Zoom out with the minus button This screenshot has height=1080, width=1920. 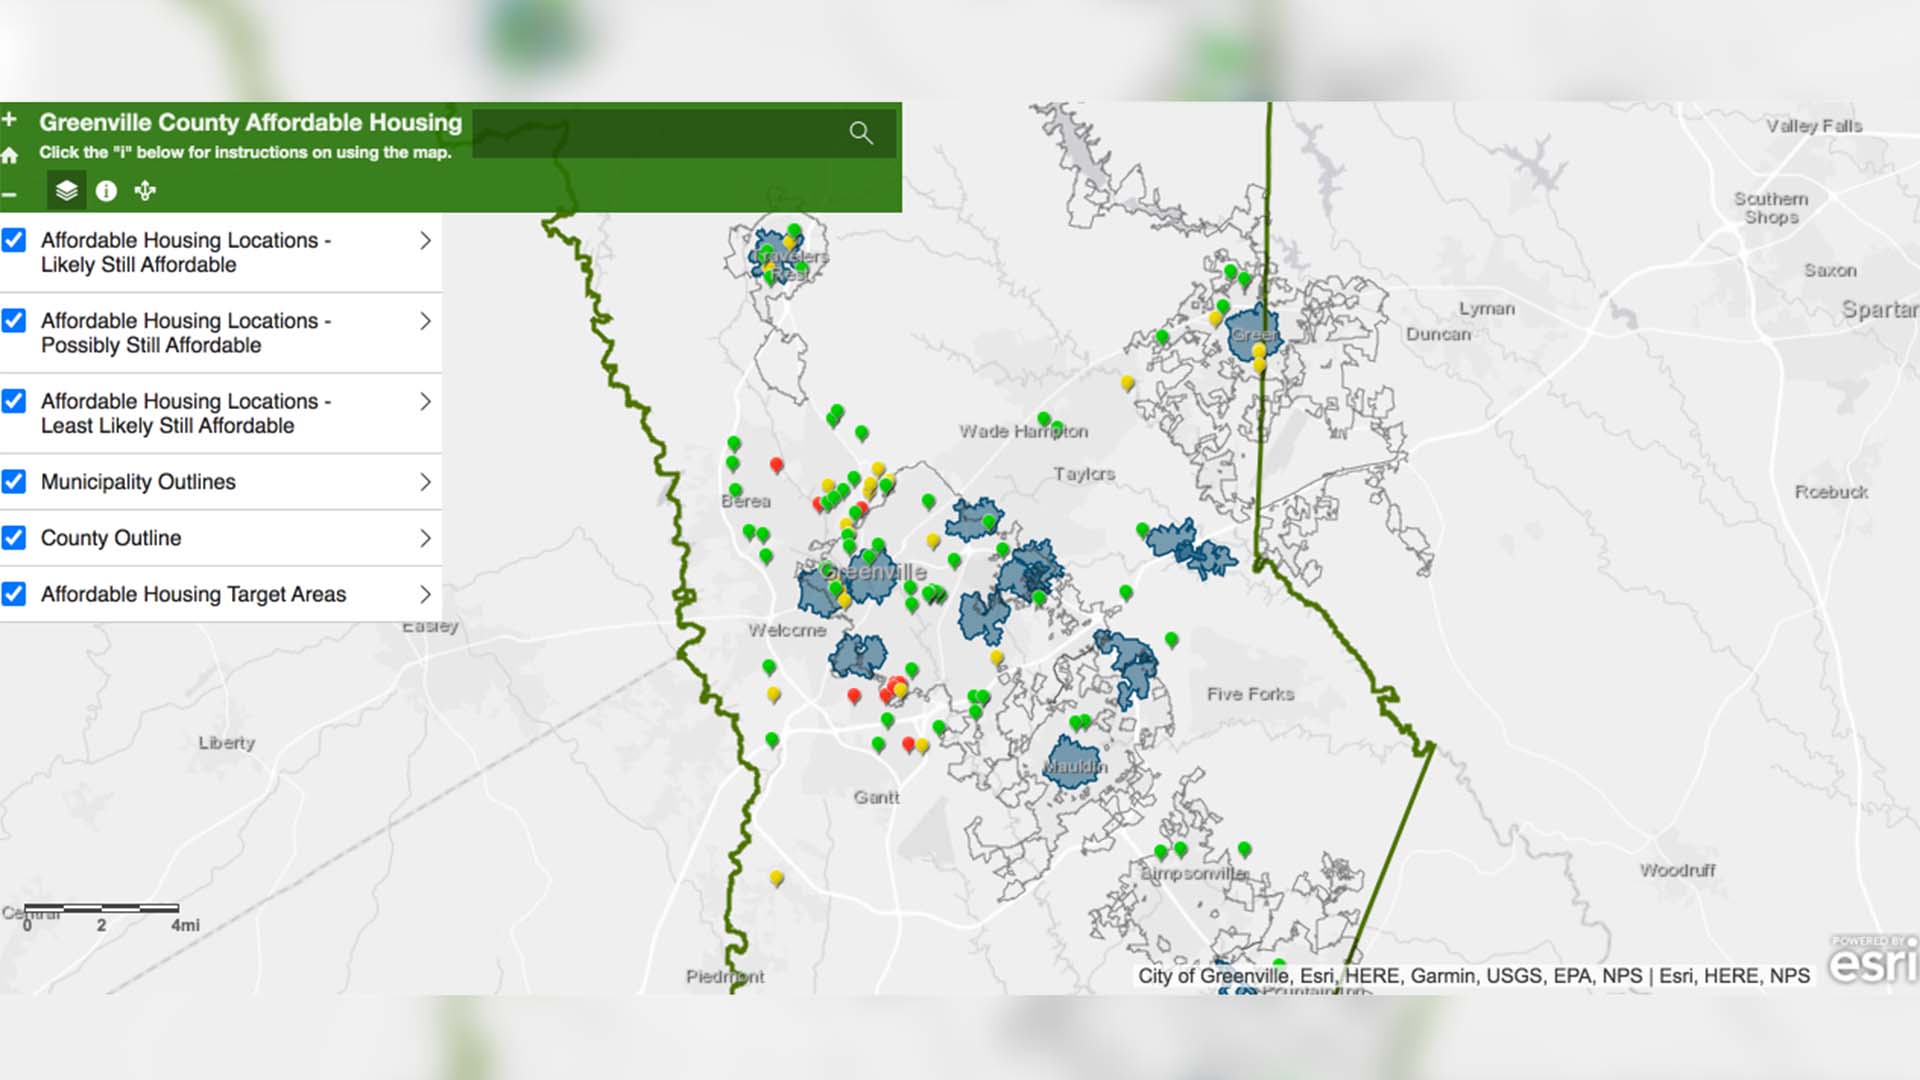click(9, 194)
